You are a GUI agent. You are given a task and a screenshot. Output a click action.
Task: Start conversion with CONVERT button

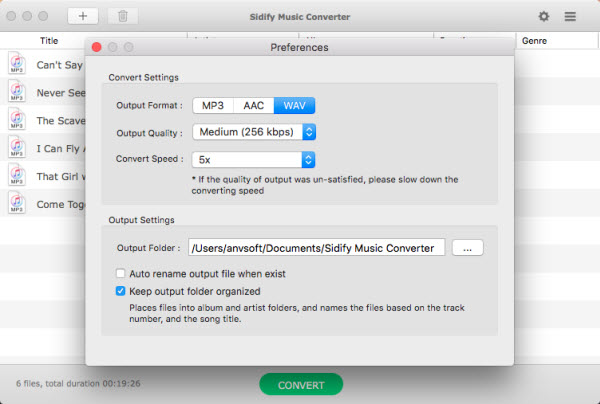[301, 384]
